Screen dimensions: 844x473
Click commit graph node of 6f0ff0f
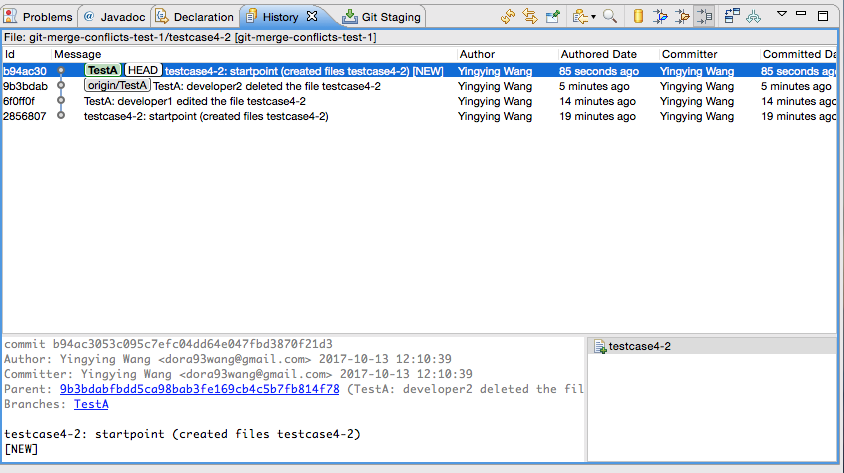pos(61,101)
